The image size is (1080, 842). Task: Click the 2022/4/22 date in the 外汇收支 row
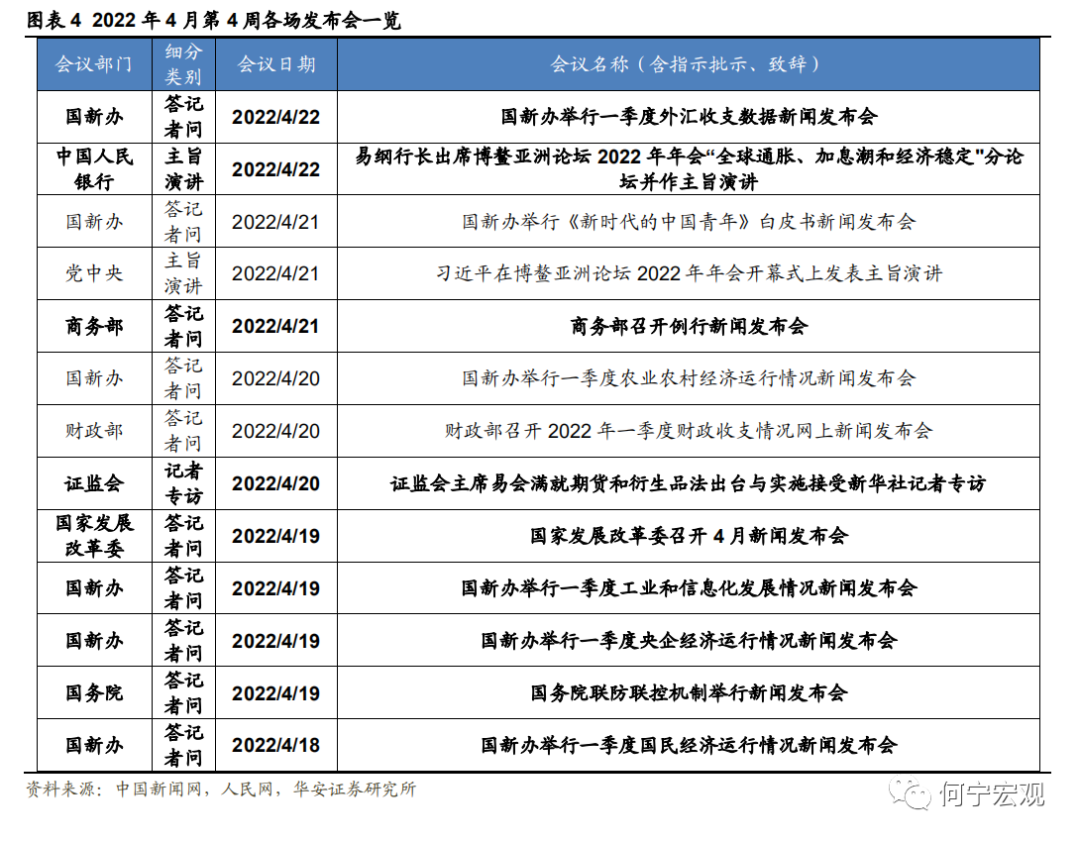(x=276, y=117)
